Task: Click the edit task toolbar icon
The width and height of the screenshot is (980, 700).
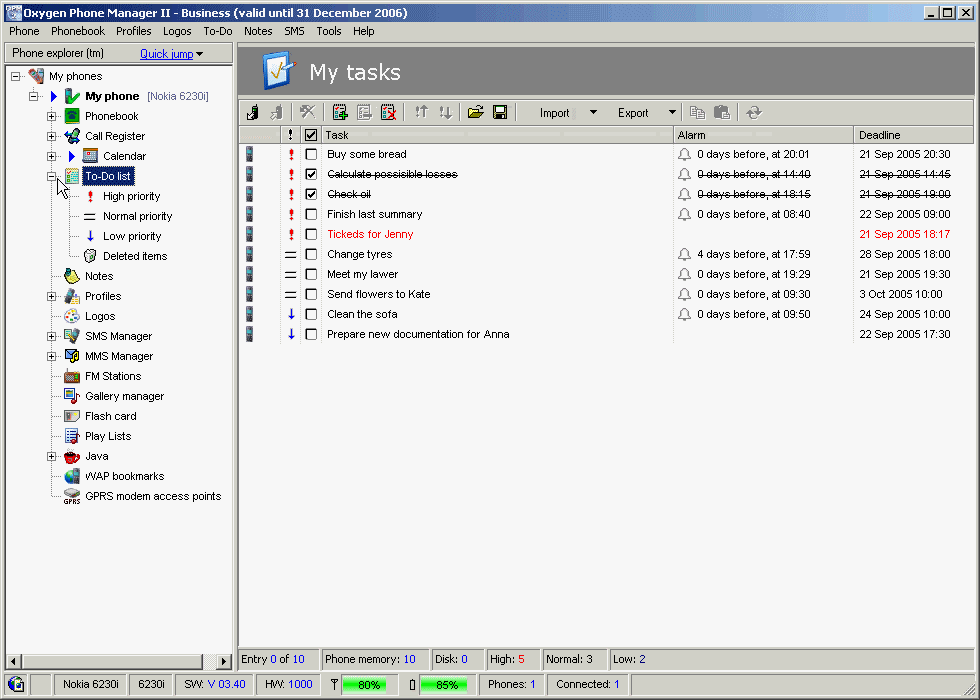Action: [x=364, y=112]
